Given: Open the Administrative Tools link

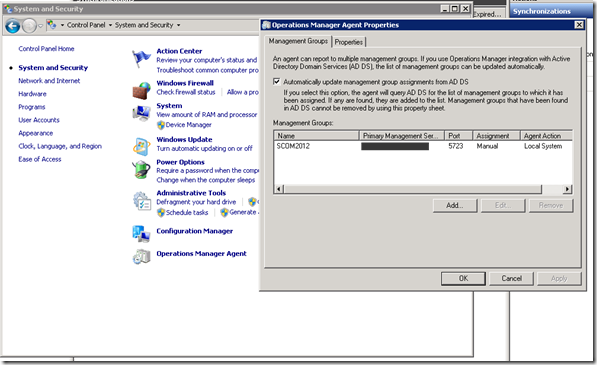Looking at the screenshot, I should pyautogui.click(x=191, y=193).
